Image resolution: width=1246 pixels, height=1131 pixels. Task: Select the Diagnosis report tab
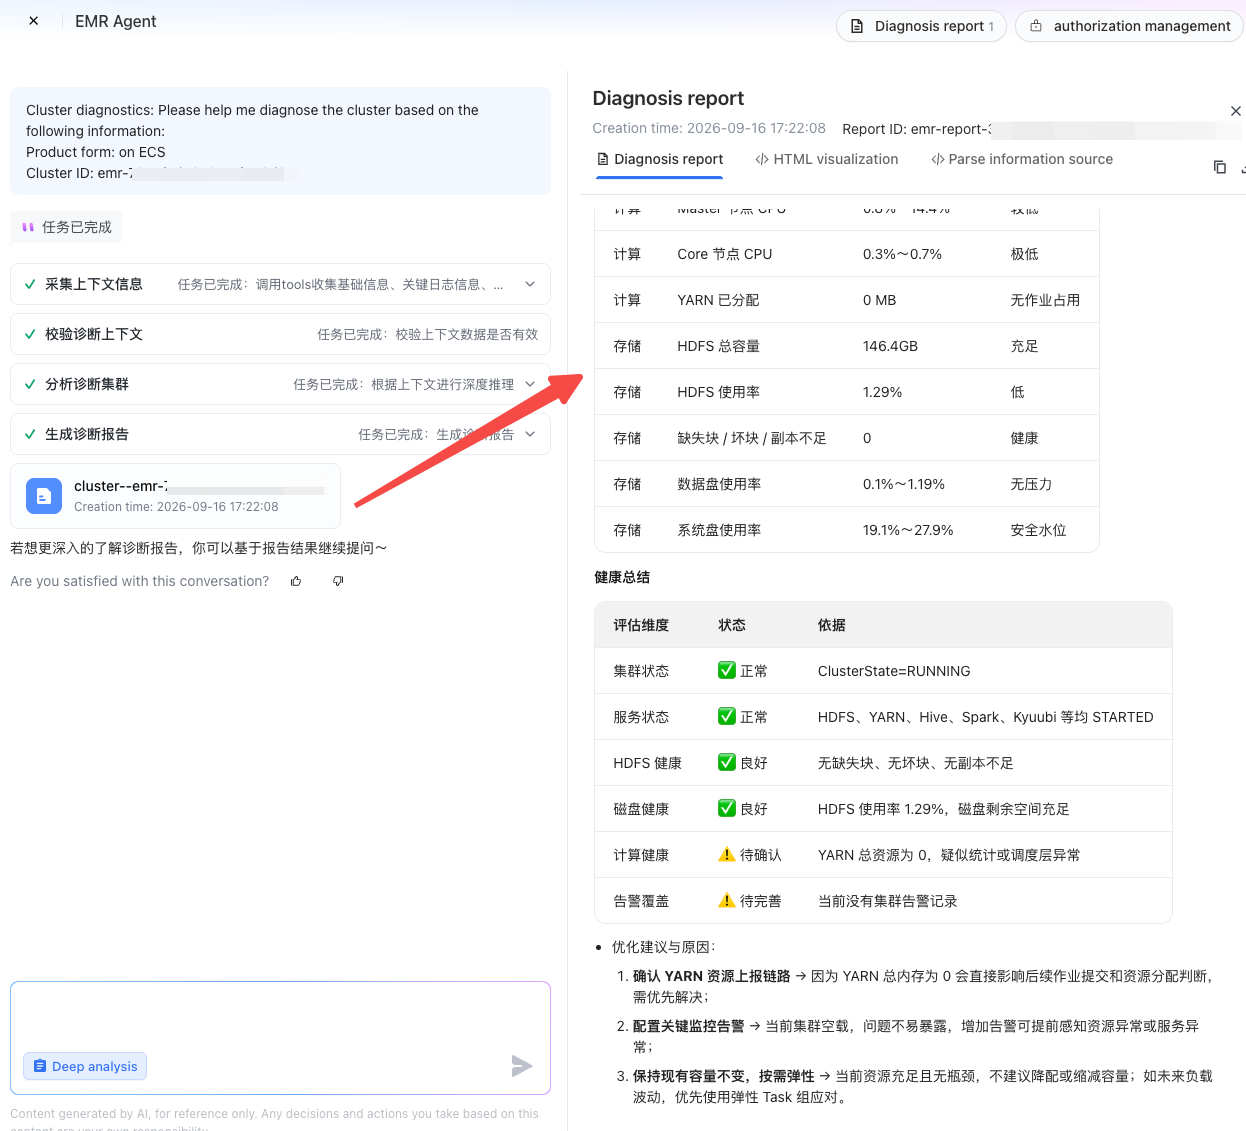(660, 159)
